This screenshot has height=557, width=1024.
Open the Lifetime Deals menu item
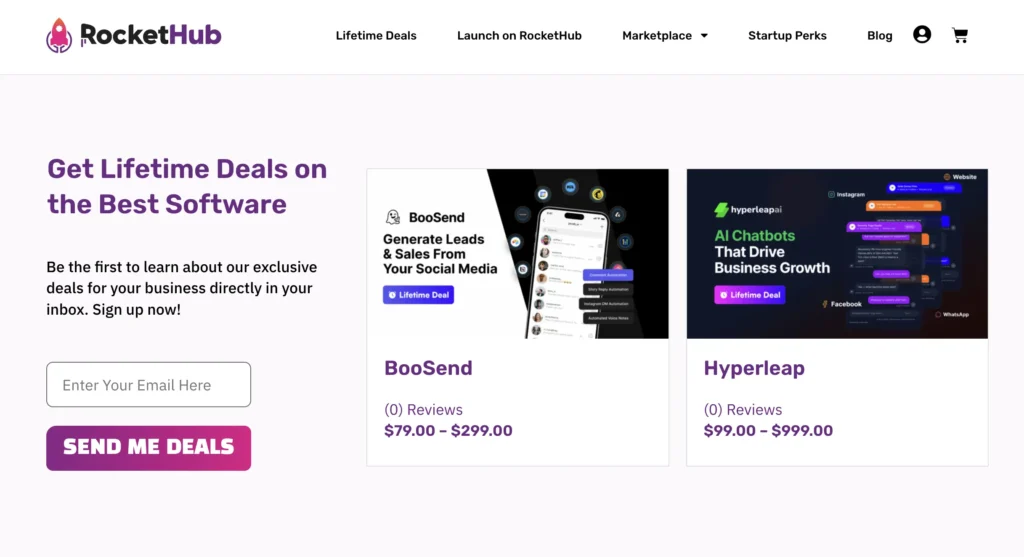pos(376,36)
